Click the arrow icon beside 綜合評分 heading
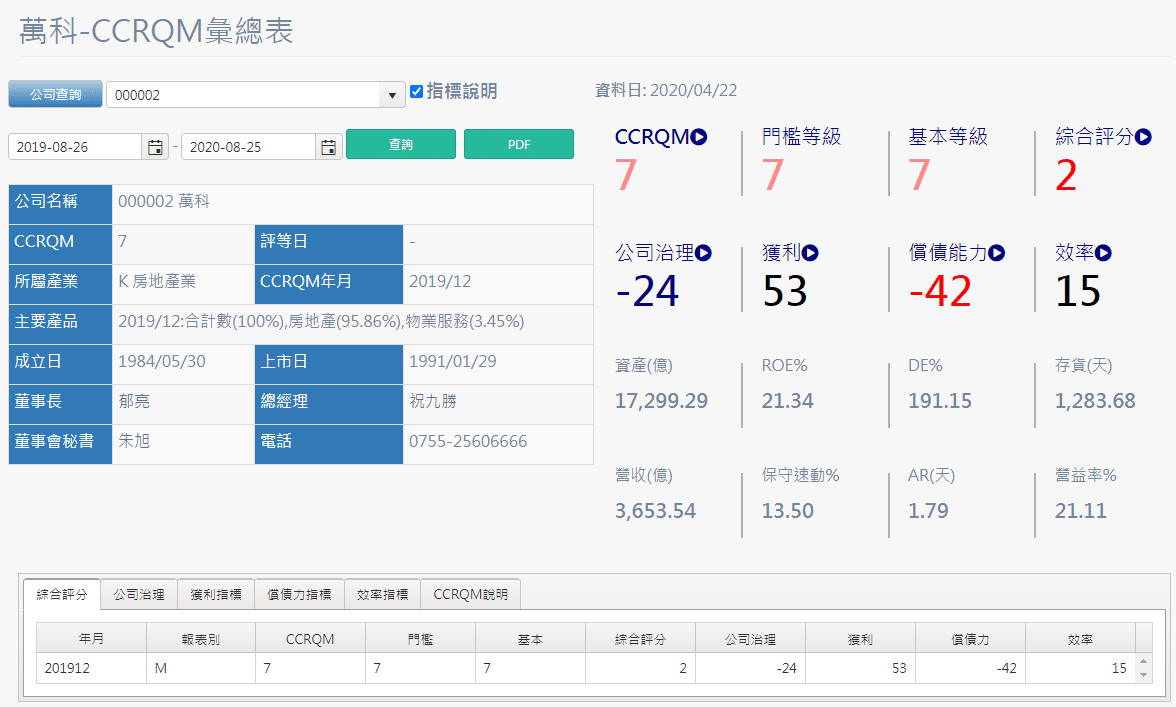1176x707 pixels. tap(1144, 137)
